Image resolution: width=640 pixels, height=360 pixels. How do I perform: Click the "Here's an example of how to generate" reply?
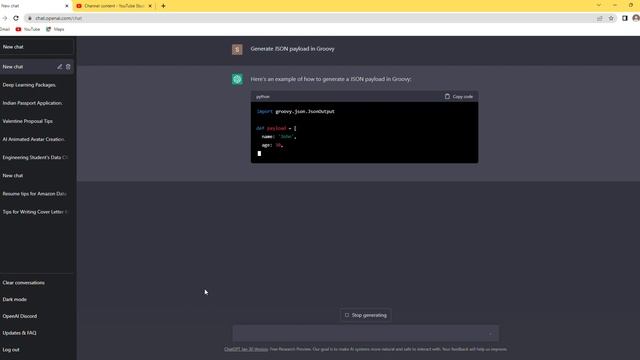(x=331, y=79)
